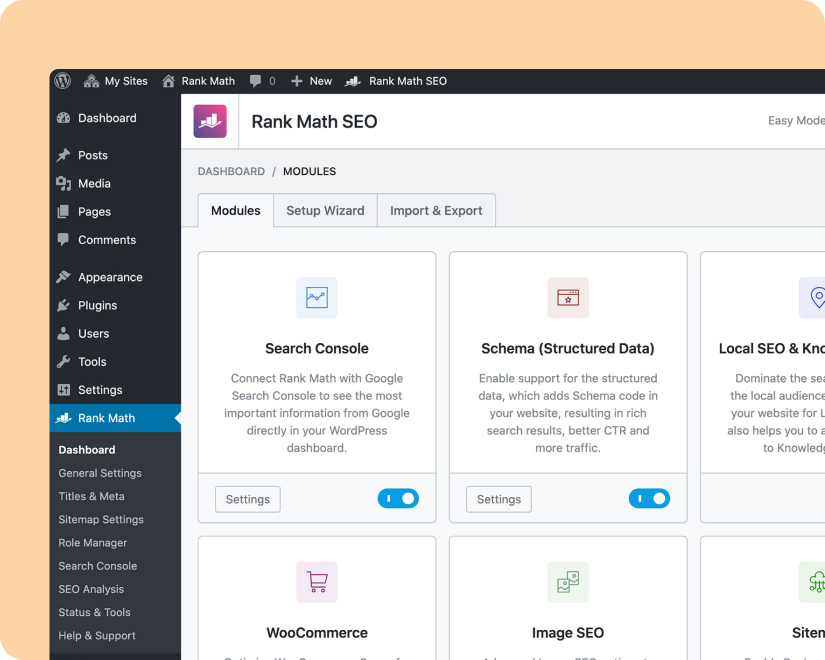Click the MODULES breadcrumb text
Screen dimensions: 825x660
point(309,172)
